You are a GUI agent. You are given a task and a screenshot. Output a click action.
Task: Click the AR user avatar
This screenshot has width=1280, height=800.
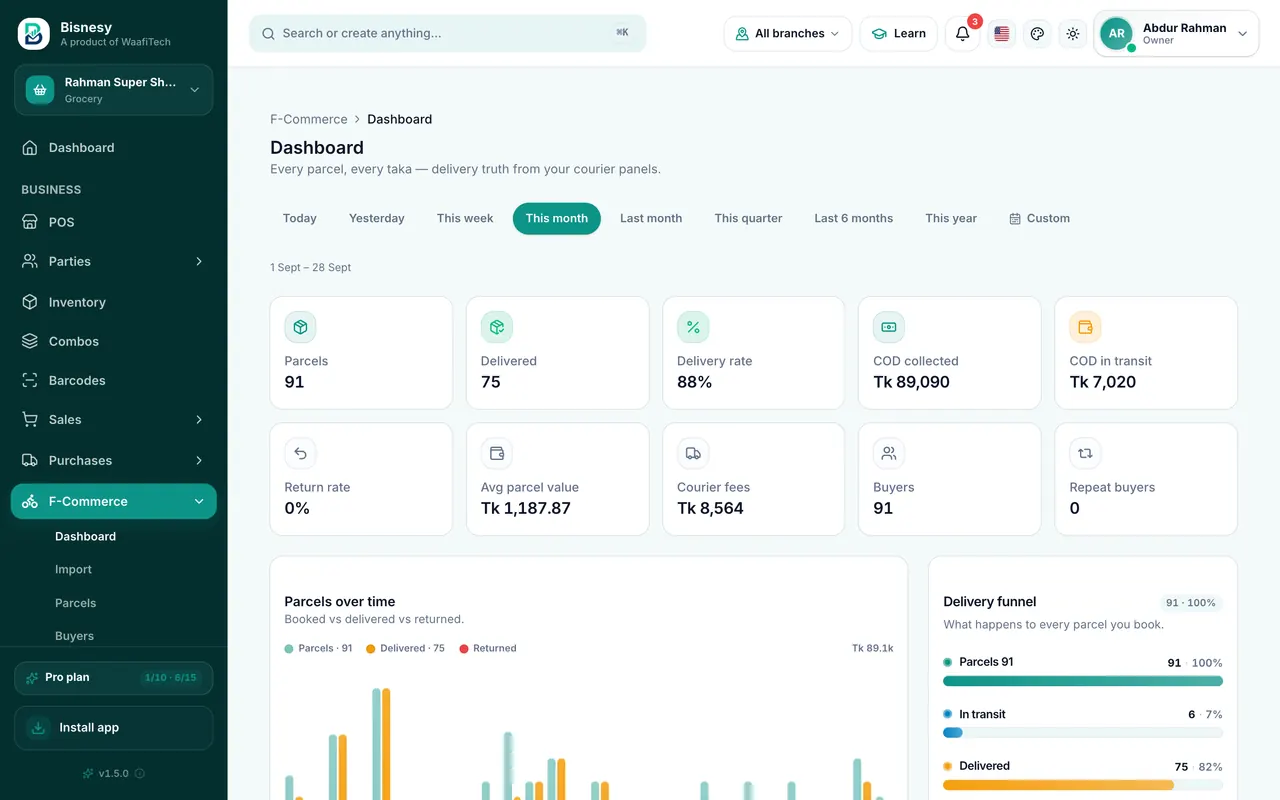(x=1117, y=33)
